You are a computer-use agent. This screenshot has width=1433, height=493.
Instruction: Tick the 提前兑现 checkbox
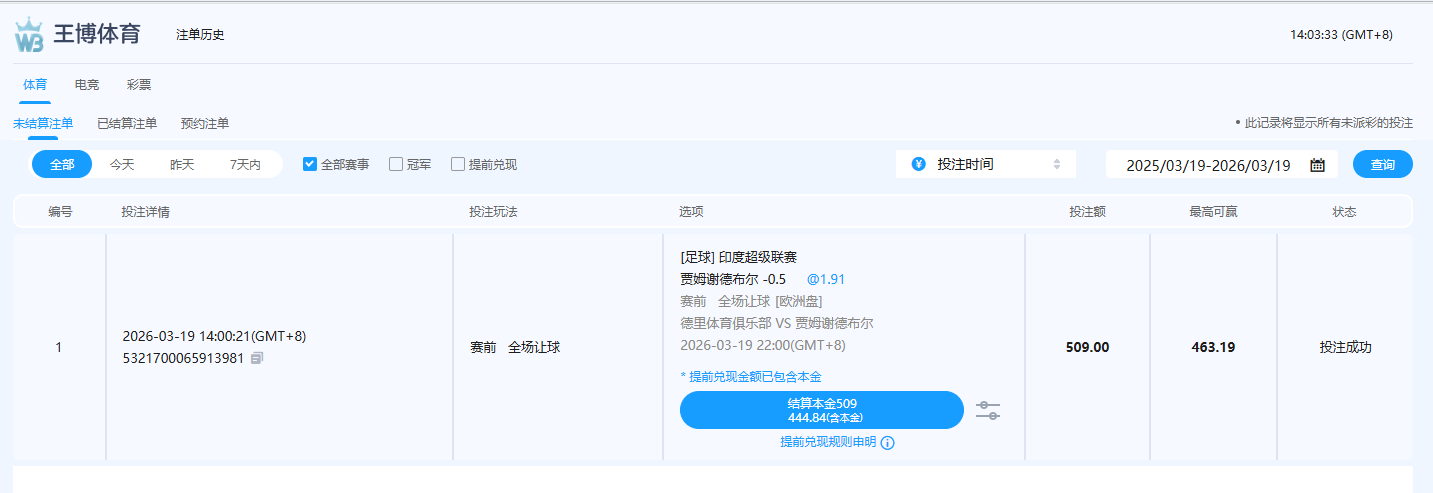click(x=458, y=164)
